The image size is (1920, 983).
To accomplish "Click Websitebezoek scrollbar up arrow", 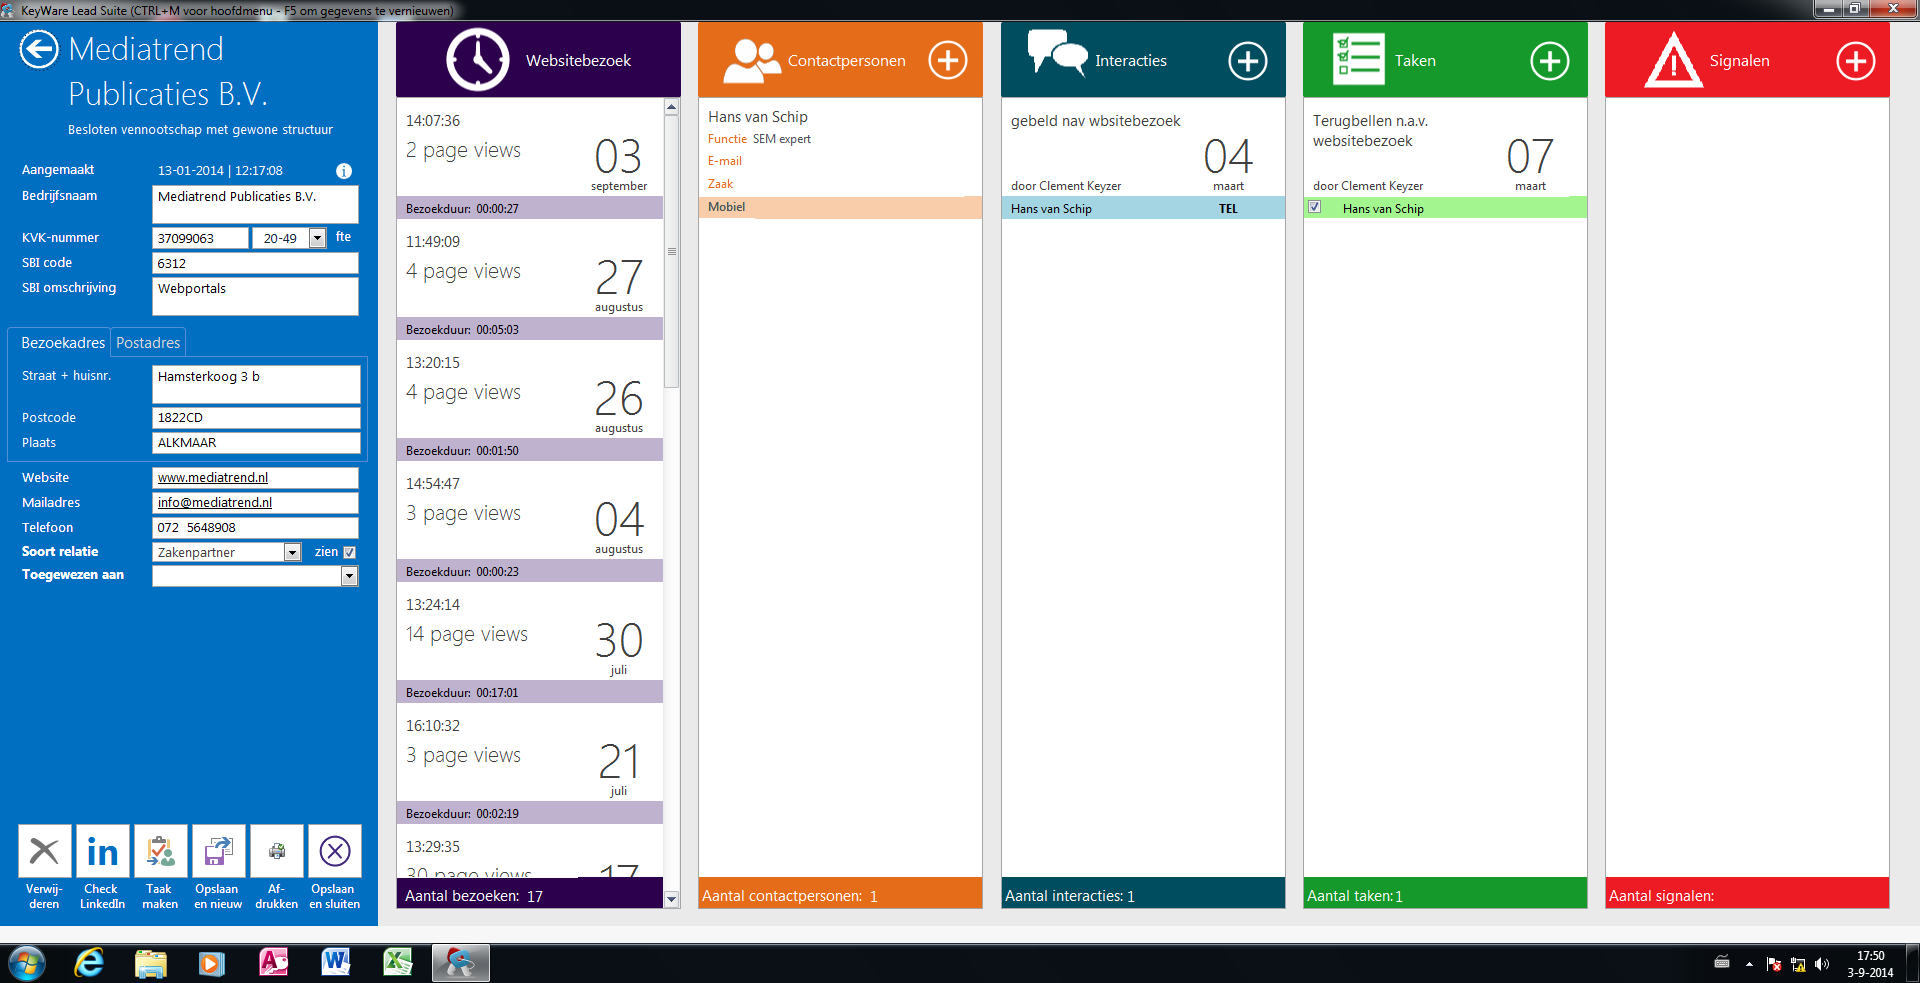I will point(672,107).
